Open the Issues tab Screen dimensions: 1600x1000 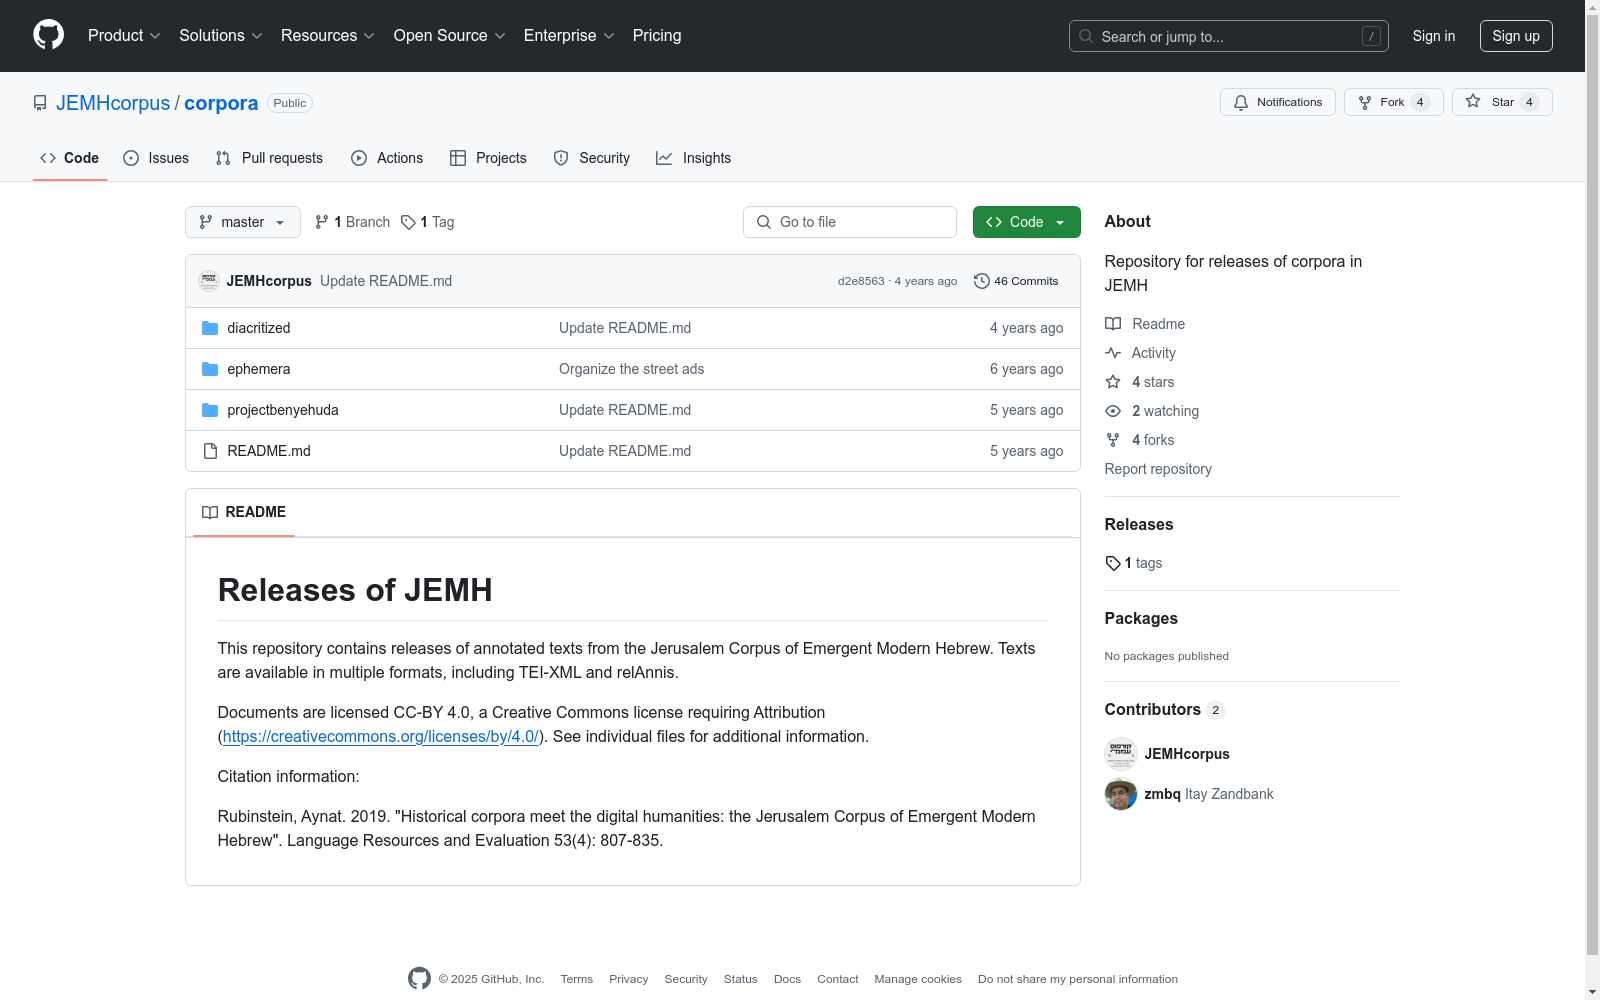(x=156, y=158)
